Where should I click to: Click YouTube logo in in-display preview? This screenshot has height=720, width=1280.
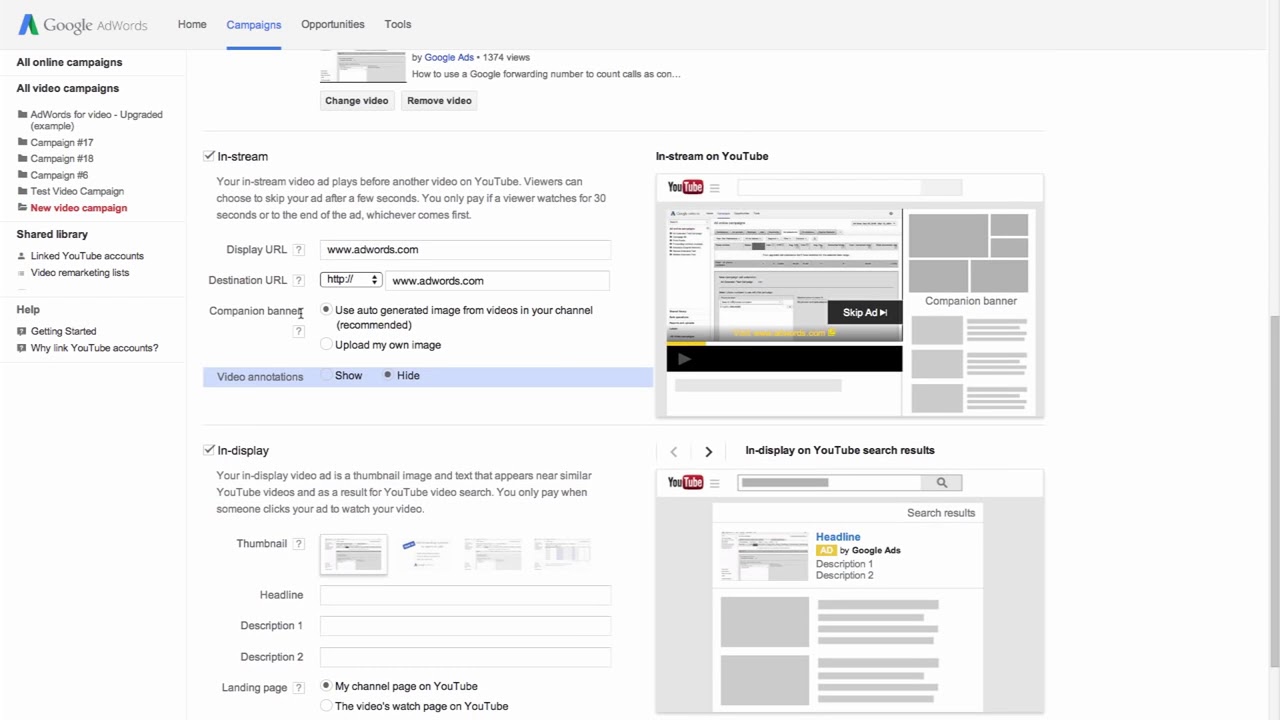686,483
